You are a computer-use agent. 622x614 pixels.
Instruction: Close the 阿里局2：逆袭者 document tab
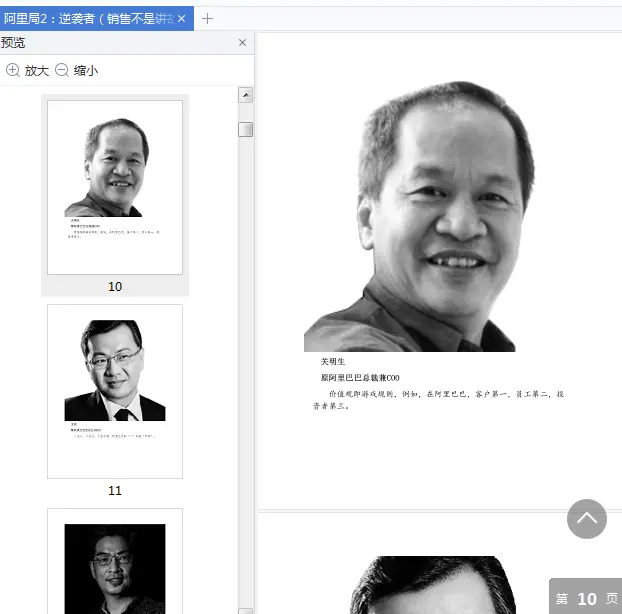click(x=181, y=19)
